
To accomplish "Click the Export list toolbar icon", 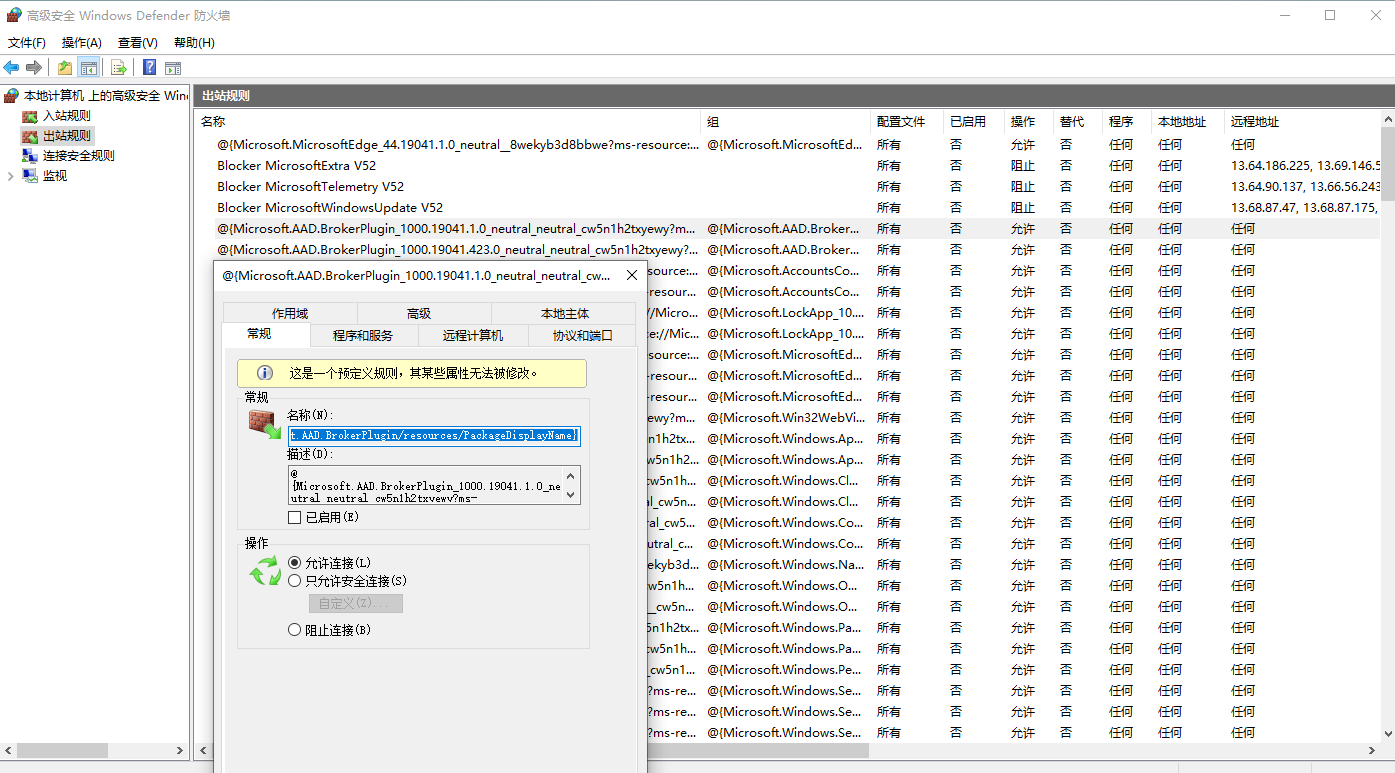I will pyautogui.click(x=119, y=68).
